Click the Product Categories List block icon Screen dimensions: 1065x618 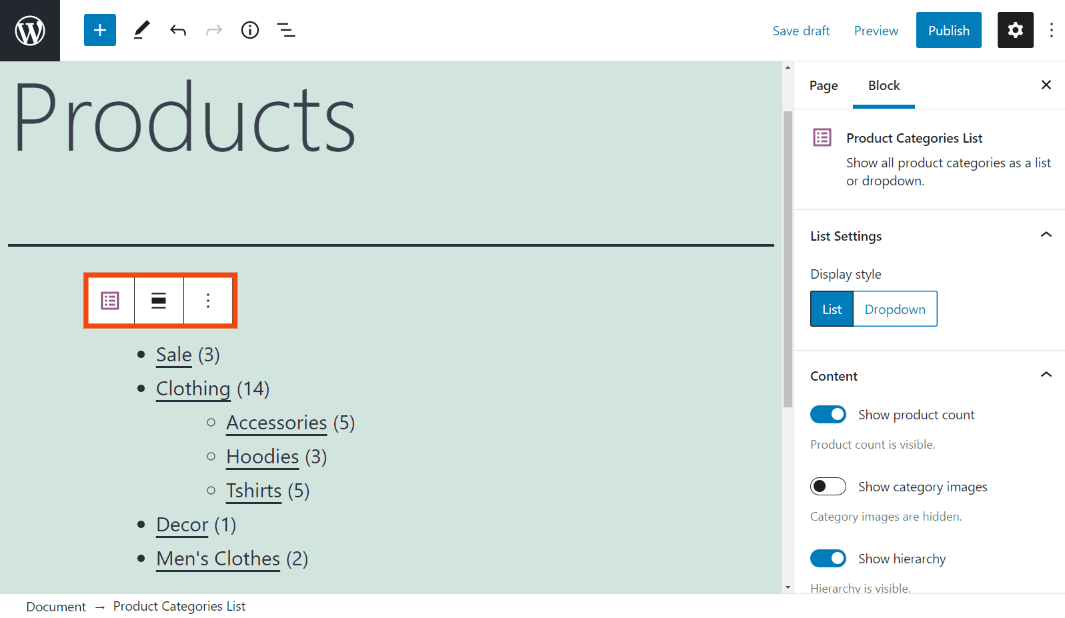tap(110, 300)
